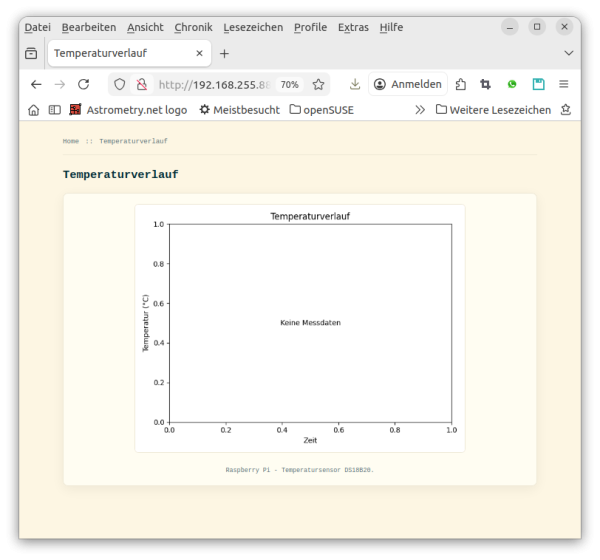Click the 70% zoom level indicator

(289, 85)
